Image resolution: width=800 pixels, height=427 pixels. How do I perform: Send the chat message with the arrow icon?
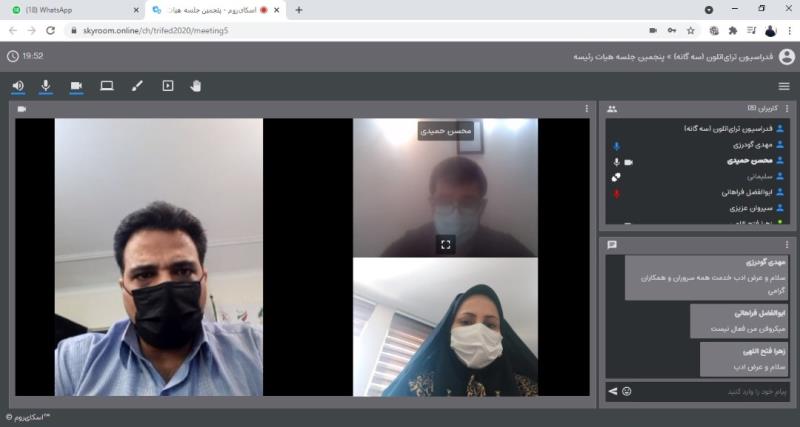point(613,391)
